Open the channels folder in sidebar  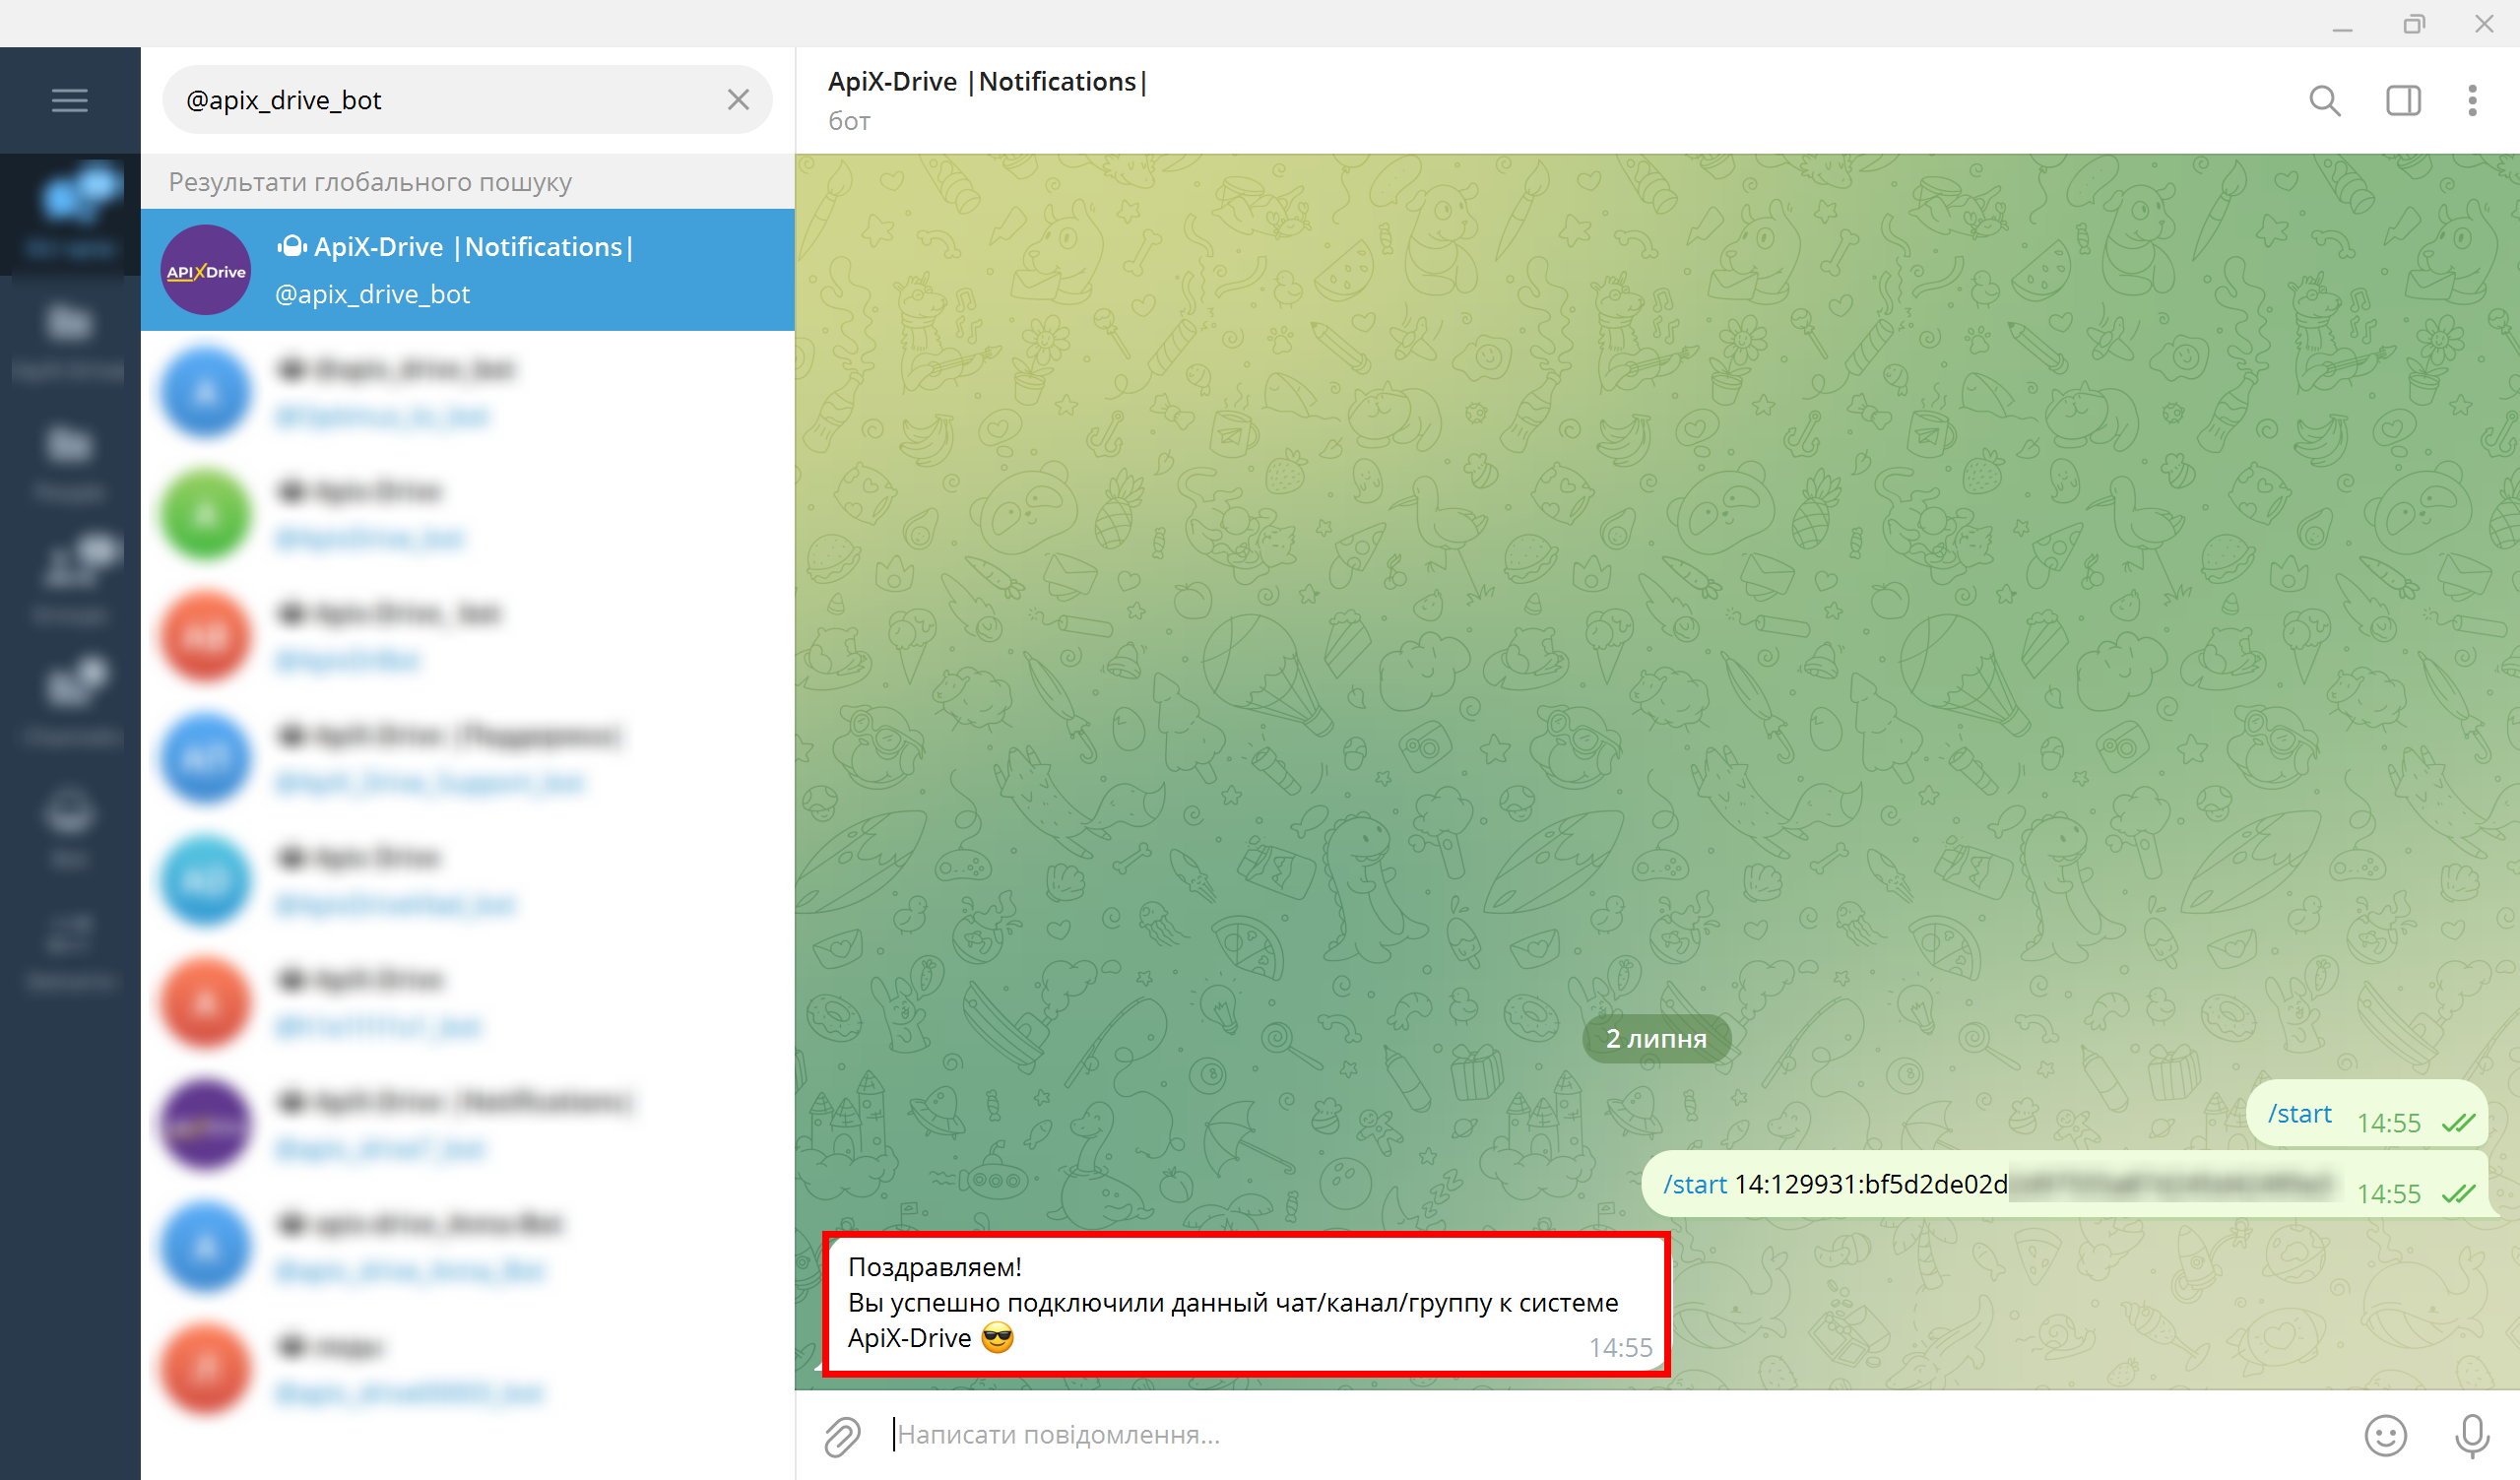click(x=70, y=703)
